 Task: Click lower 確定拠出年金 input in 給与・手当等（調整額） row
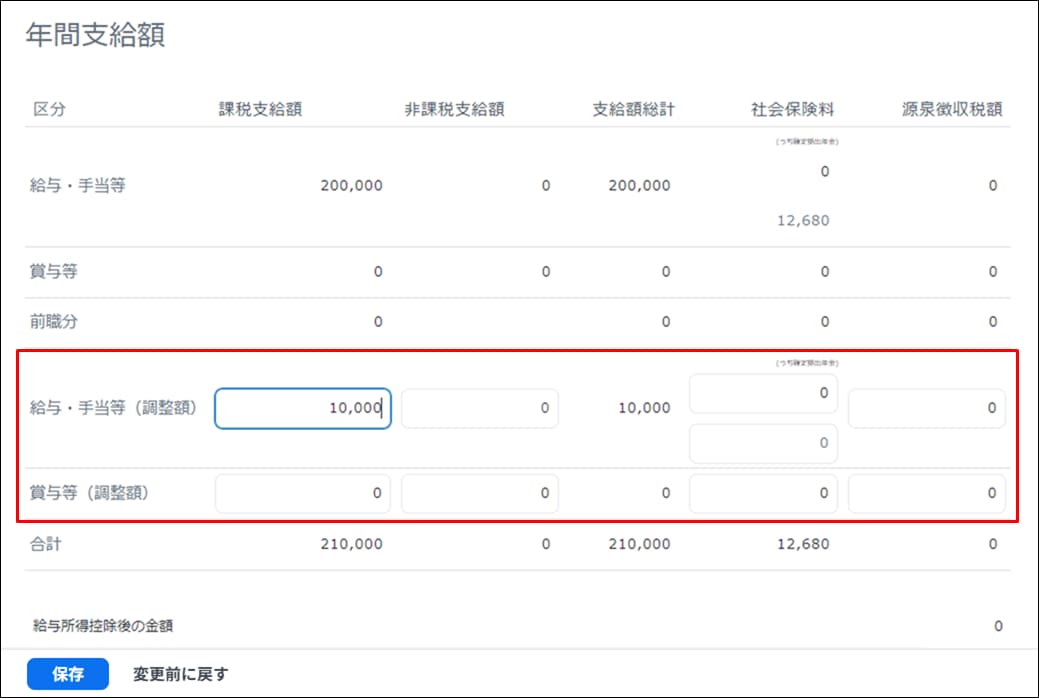click(x=763, y=443)
